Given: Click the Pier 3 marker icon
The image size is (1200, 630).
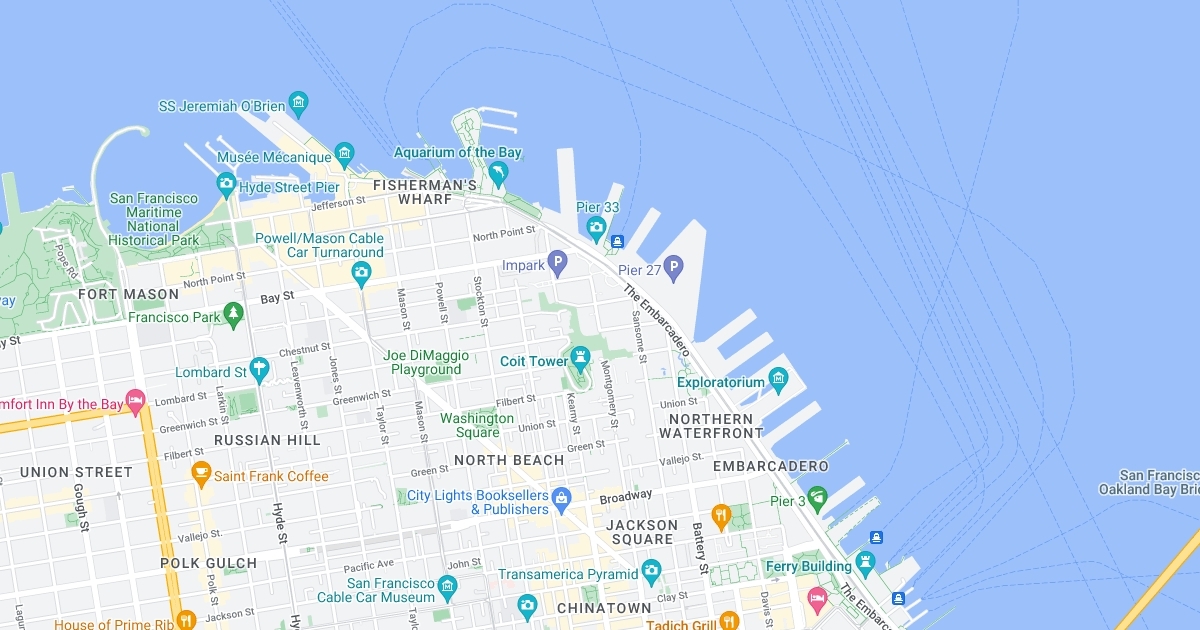Looking at the screenshot, I should (818, 497).
